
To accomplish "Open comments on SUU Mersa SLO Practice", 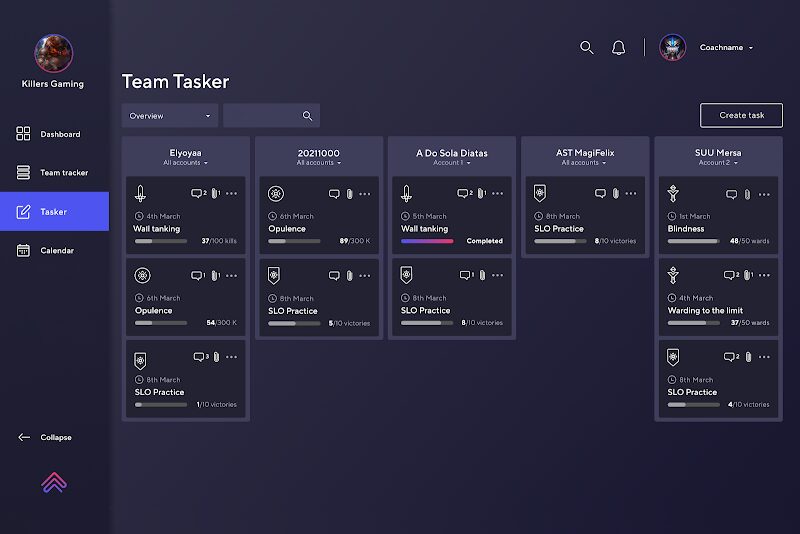I will coord(731,357).
